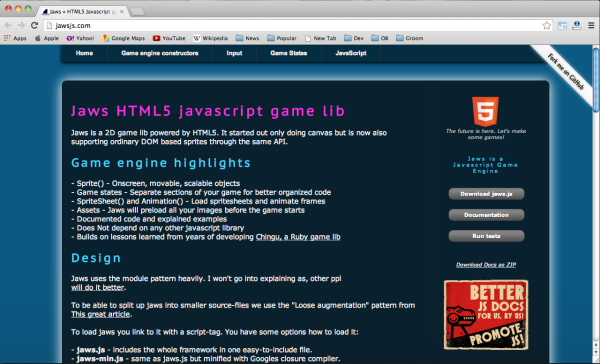Open the Home navigation item

coord(84,53)
